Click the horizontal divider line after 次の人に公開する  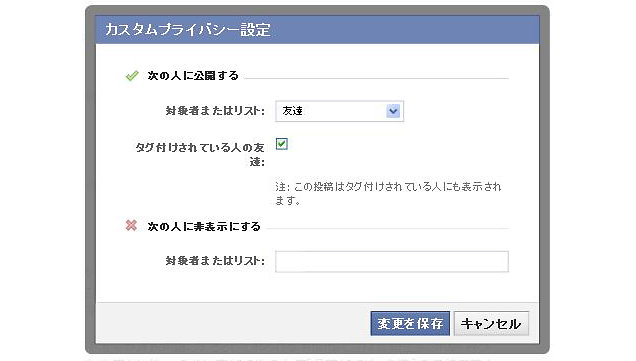pyautogui.click(x=377, y=78)
